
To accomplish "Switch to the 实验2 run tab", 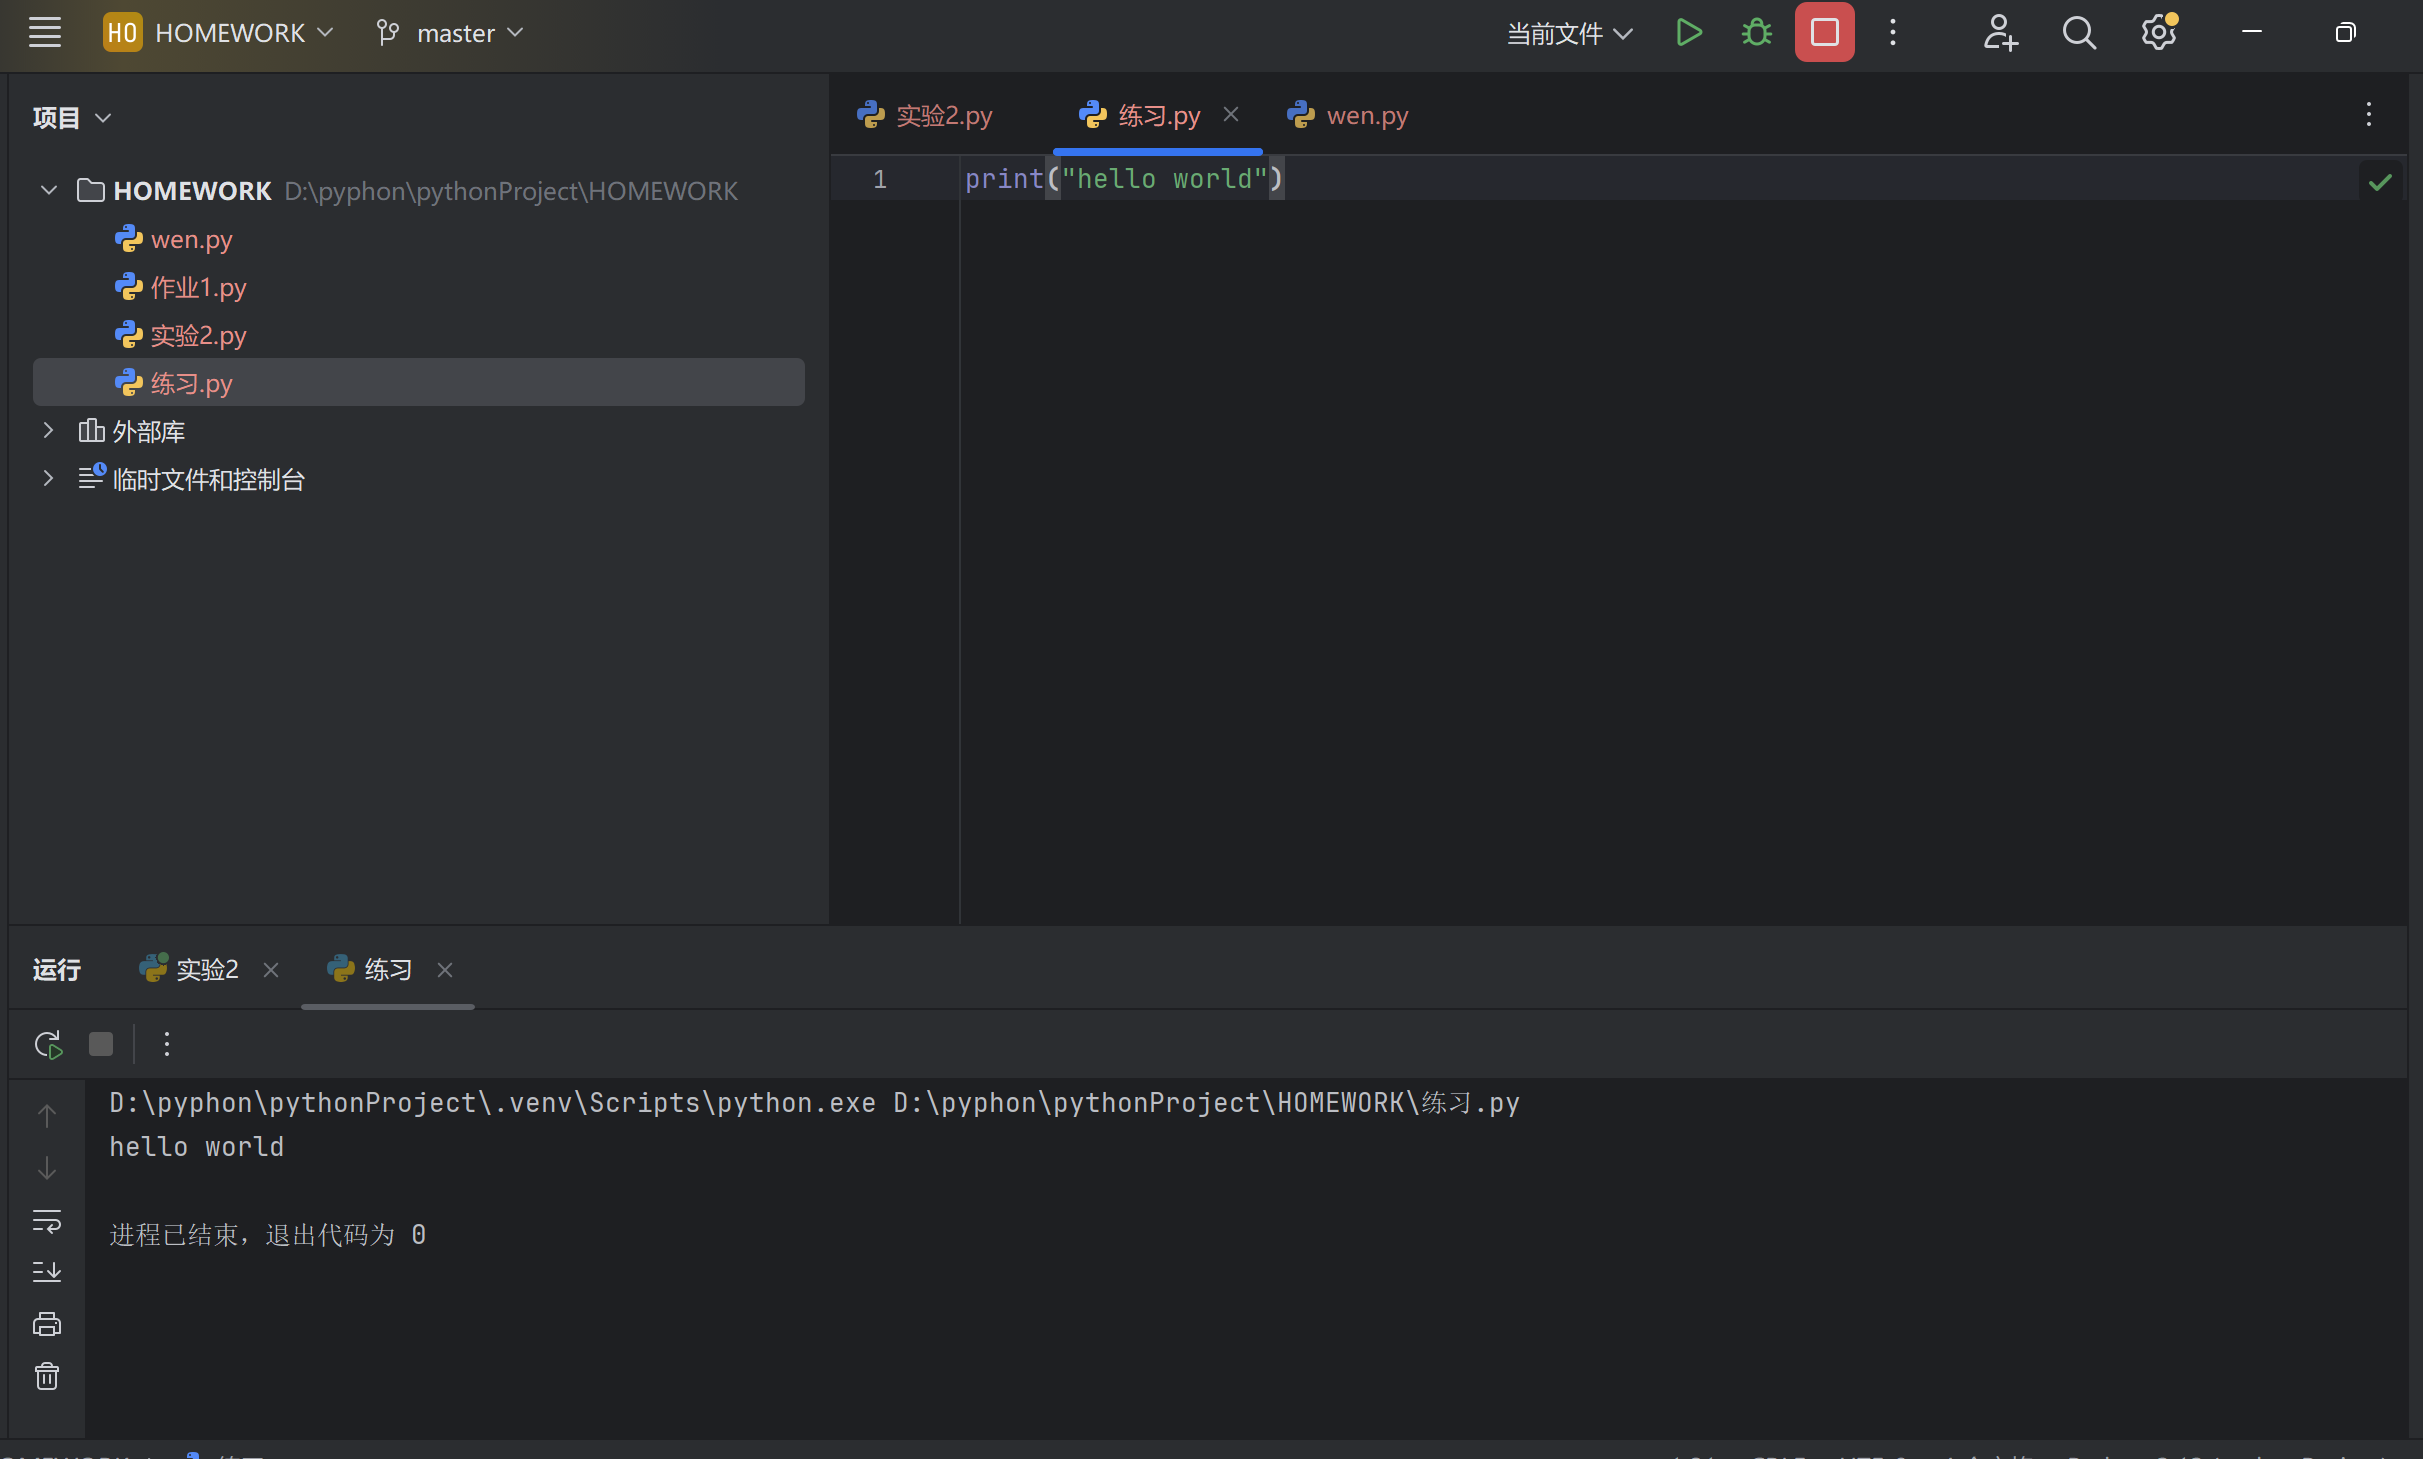I will (x=206, y=969).
